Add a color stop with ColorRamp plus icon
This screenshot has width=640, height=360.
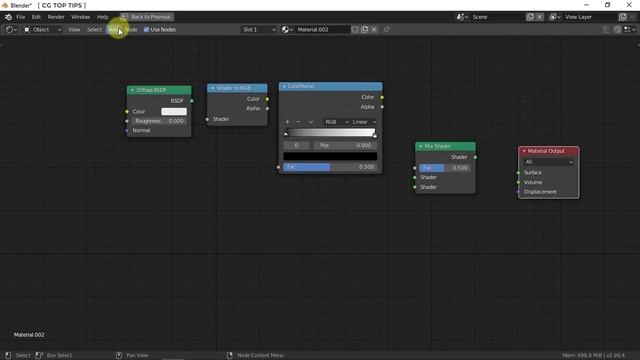[x=287, y=122]
